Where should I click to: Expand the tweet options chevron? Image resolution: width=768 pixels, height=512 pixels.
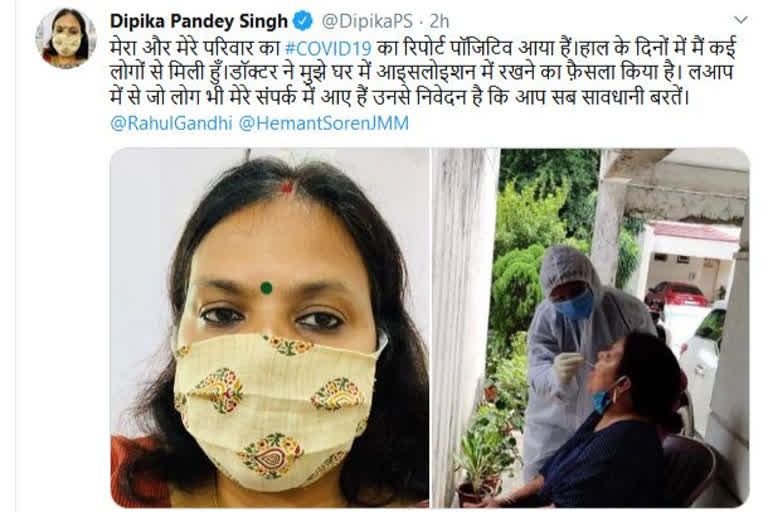point(741,20)
